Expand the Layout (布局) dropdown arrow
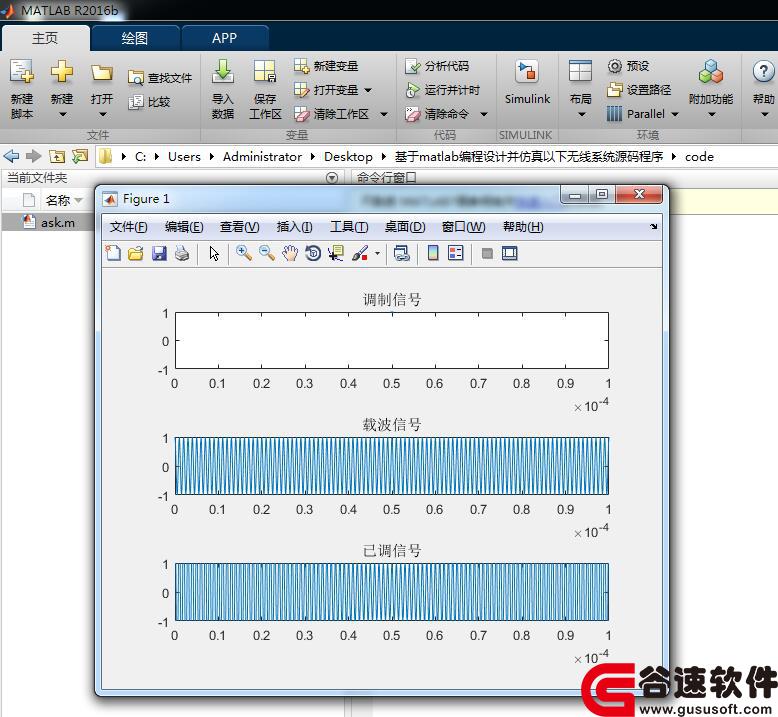This screenshot has height=717, width=778. coord(582,115)
